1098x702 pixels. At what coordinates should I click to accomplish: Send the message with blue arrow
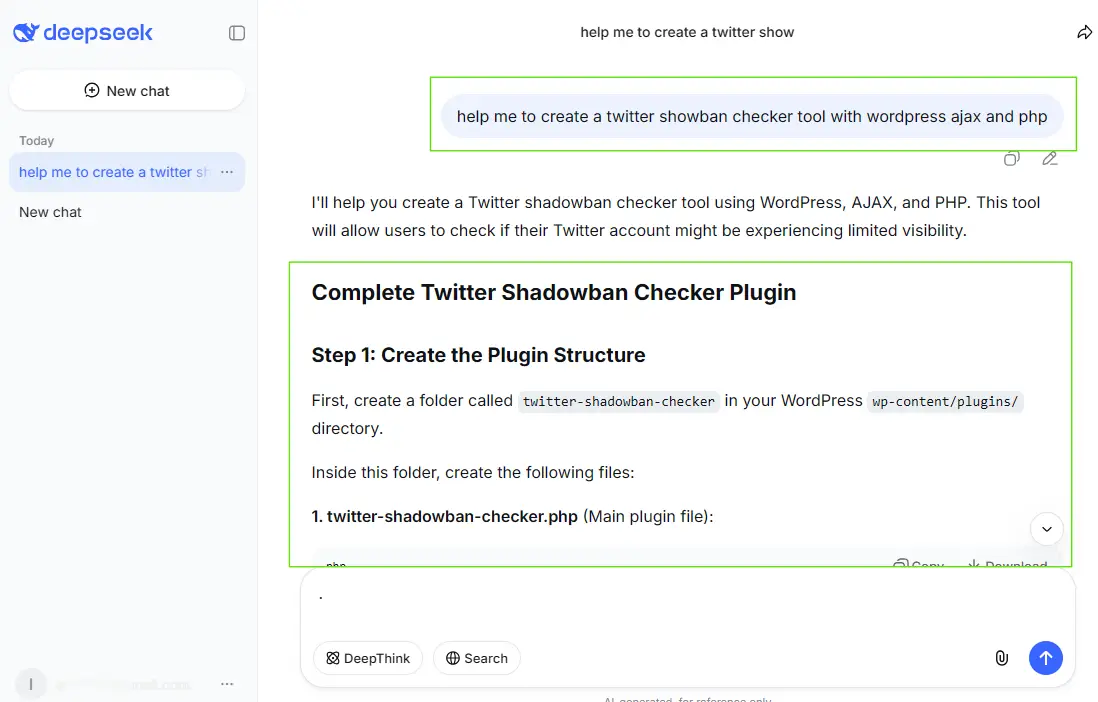coord(1046,657)
